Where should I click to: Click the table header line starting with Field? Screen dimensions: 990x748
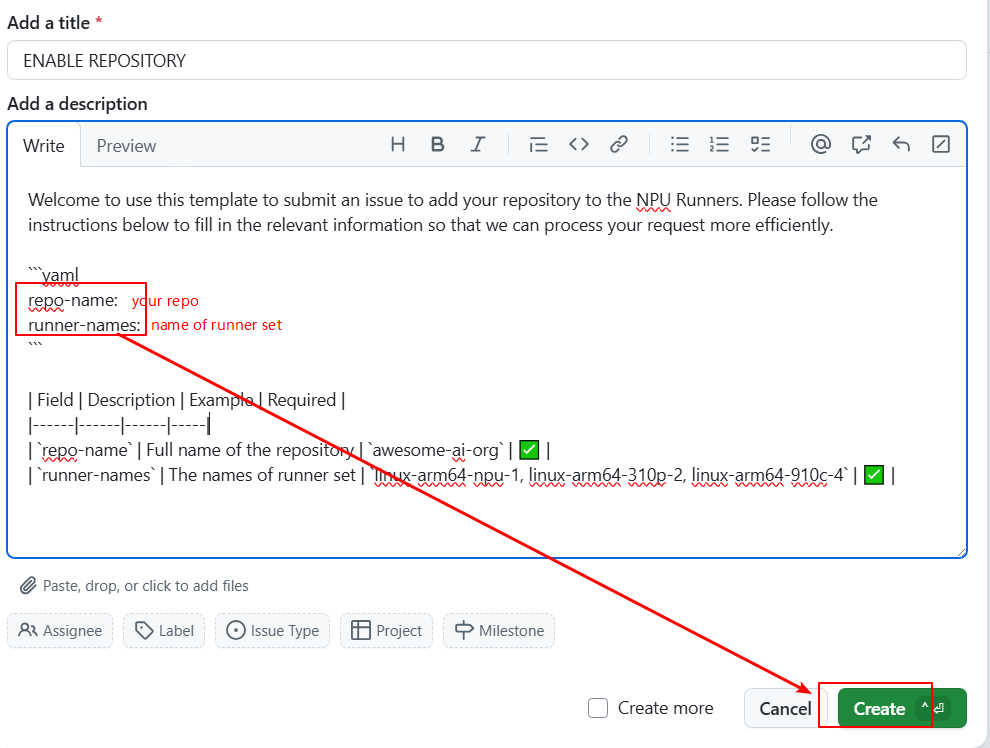[186, 400]
